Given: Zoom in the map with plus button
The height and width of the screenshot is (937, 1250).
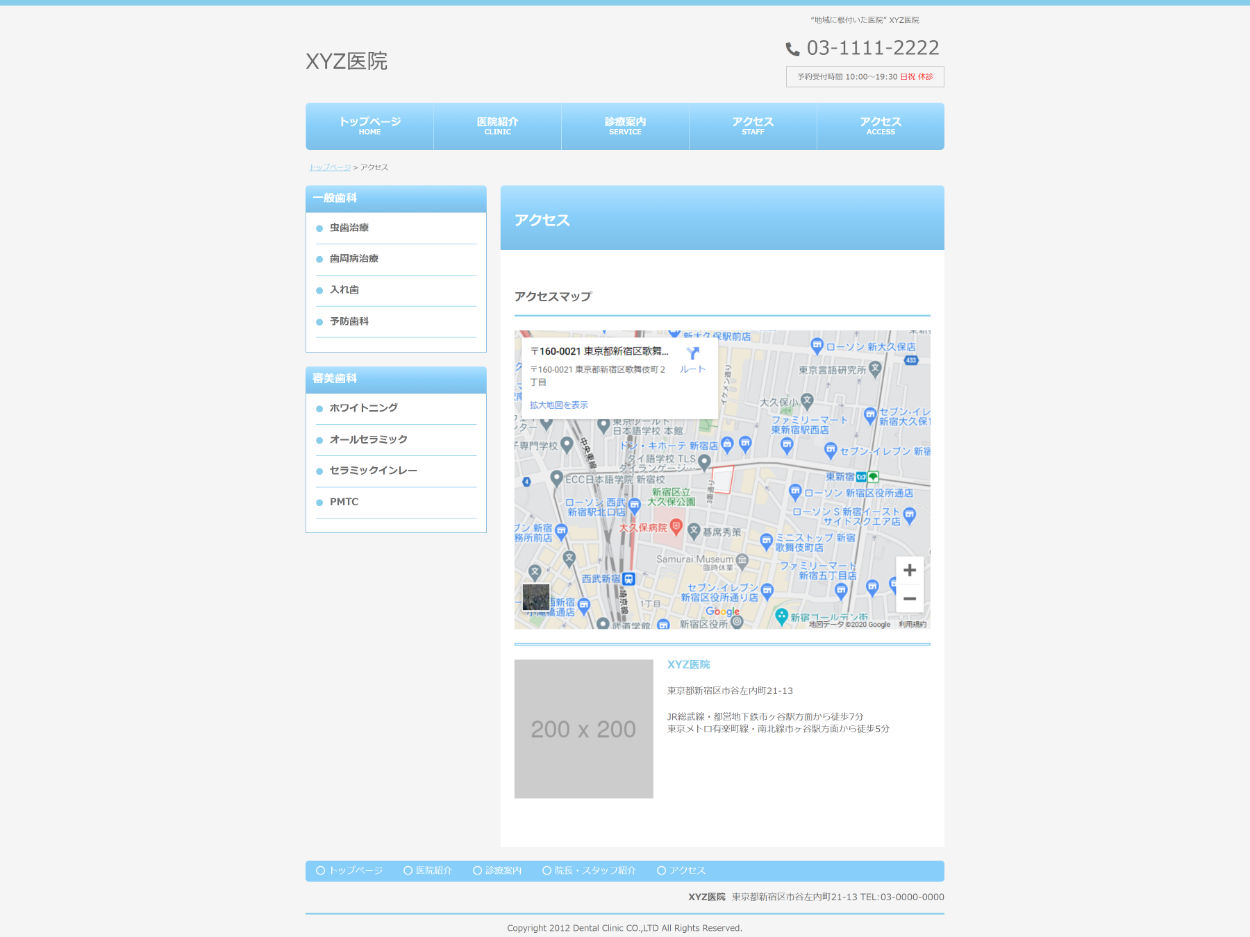Looking at the screenshot, I should pos(909,570).
